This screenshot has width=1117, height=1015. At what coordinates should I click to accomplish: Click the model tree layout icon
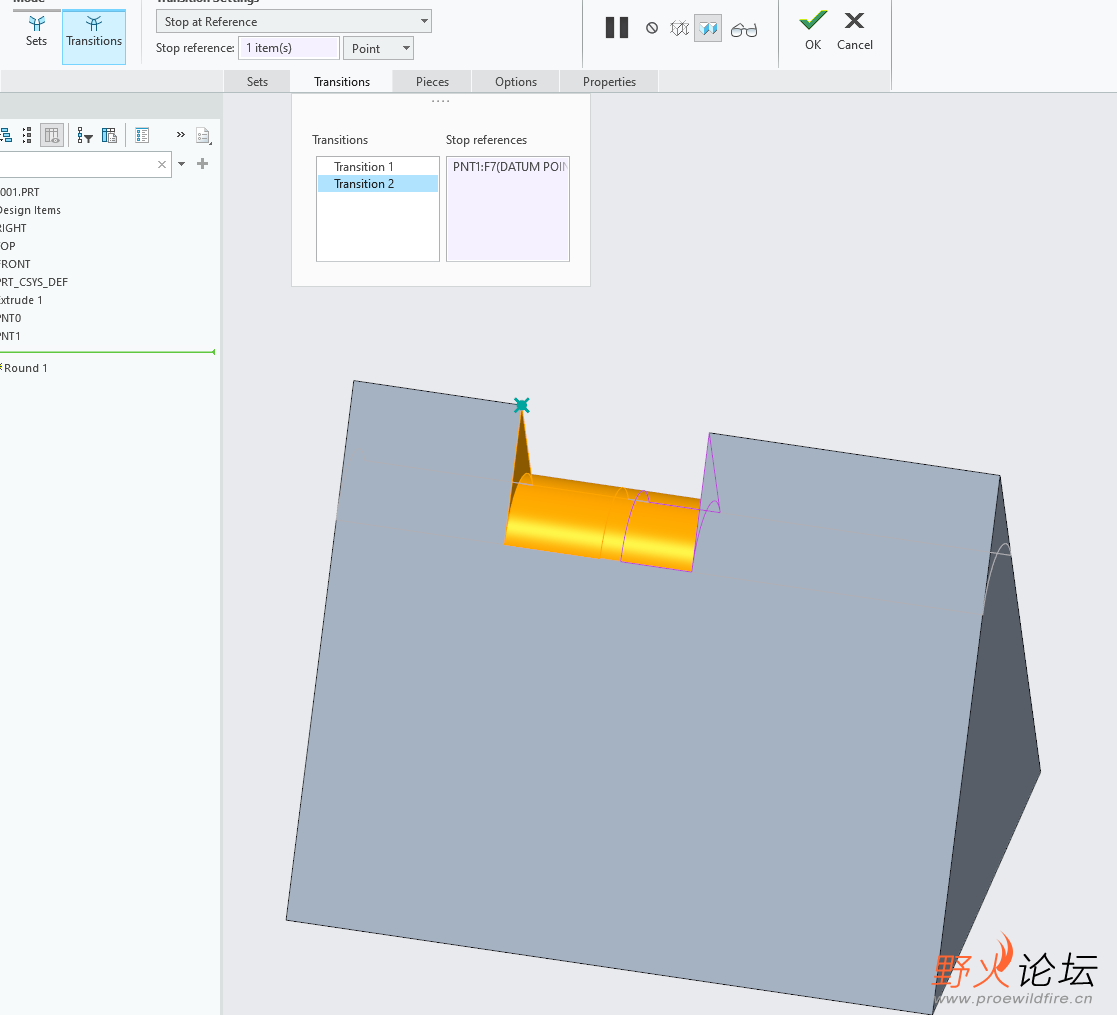click(6, 135)
